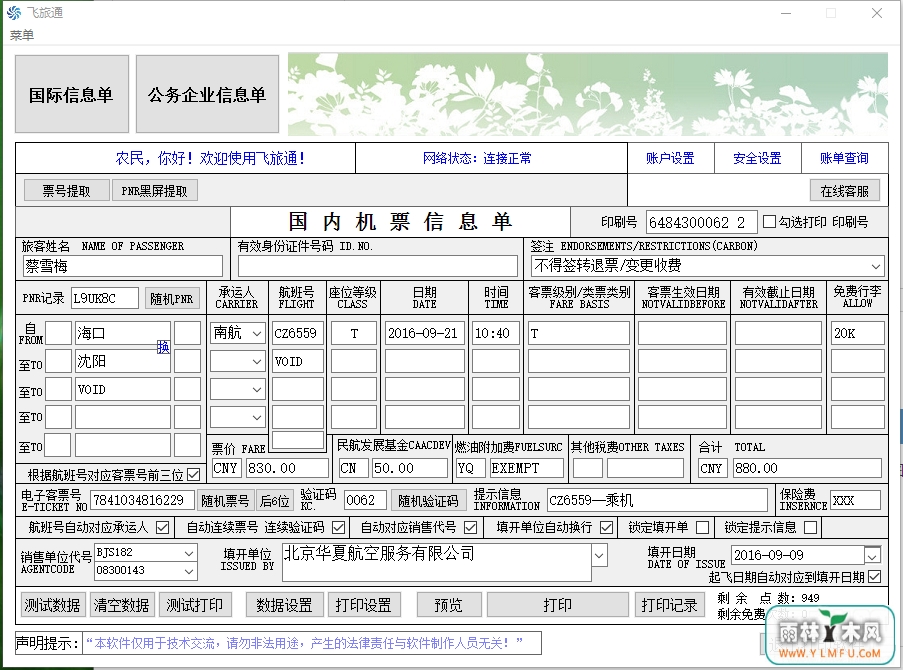Open 安全设置 page
Screen dimensions: 903x670
pos(757,158)
